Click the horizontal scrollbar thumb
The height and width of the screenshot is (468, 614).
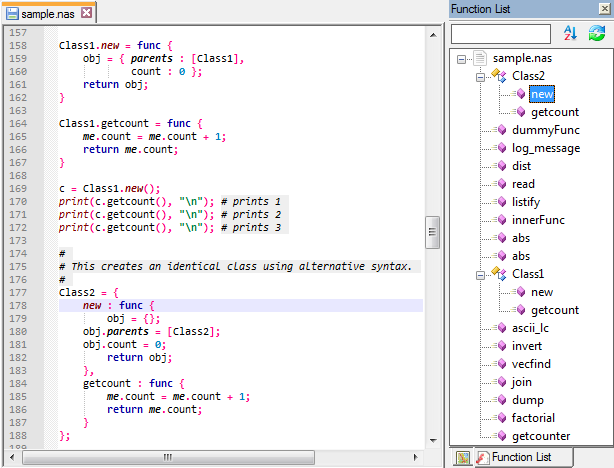tap(168, 457)
